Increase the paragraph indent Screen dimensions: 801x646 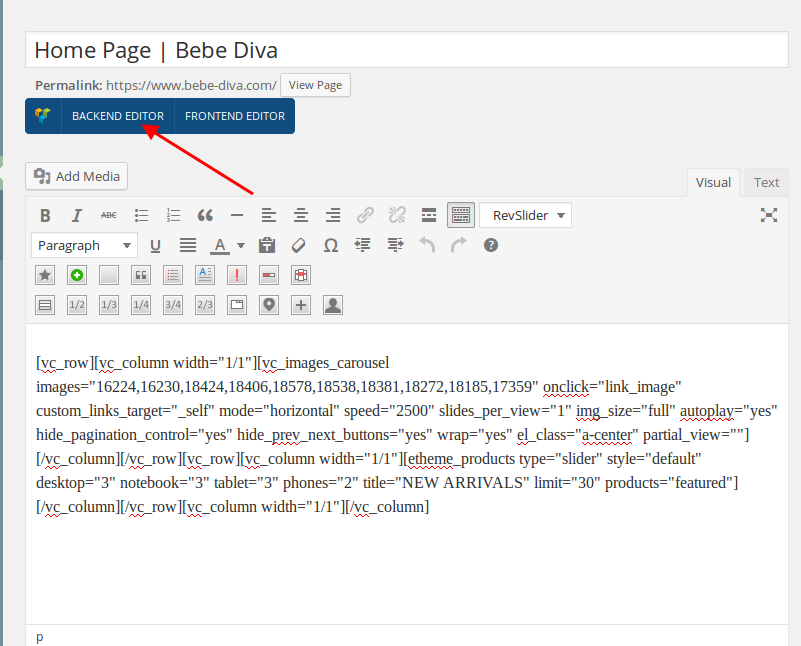click(395, 246)
